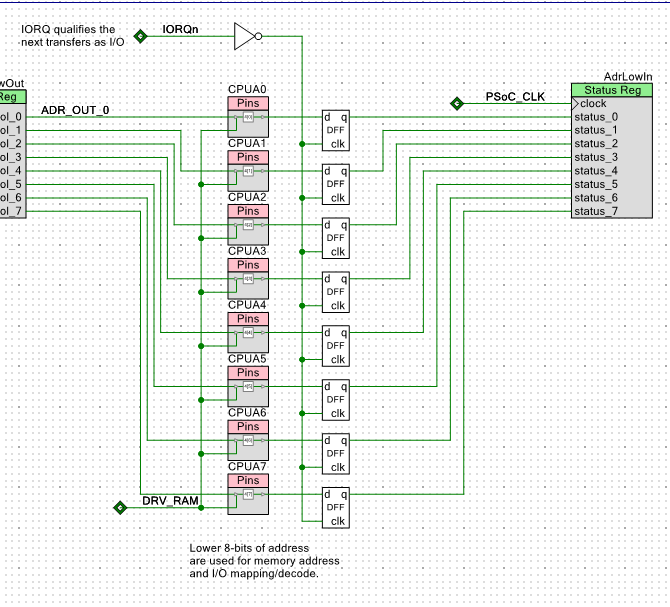Select the 'IORQ qualifies the next transfers' annotation
670x607 pixels.
coord(73,37)
